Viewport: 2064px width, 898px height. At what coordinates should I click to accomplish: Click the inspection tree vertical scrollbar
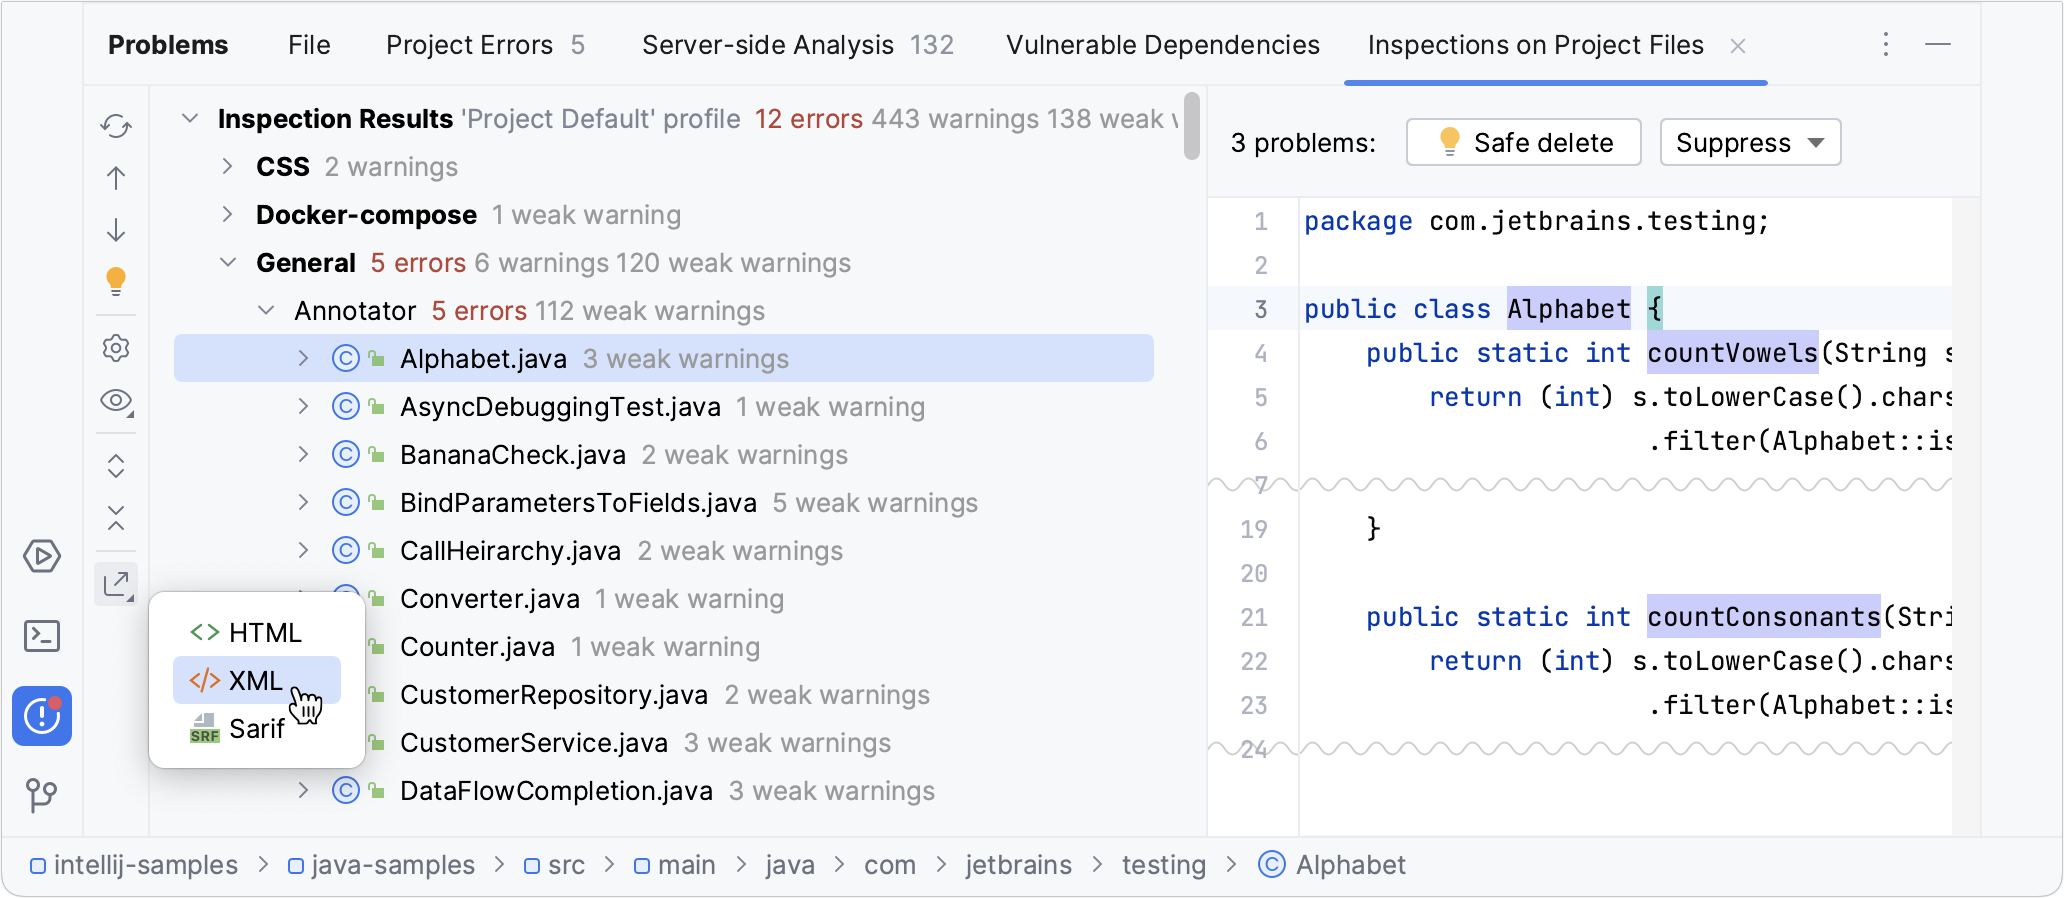click(1191, 127)
